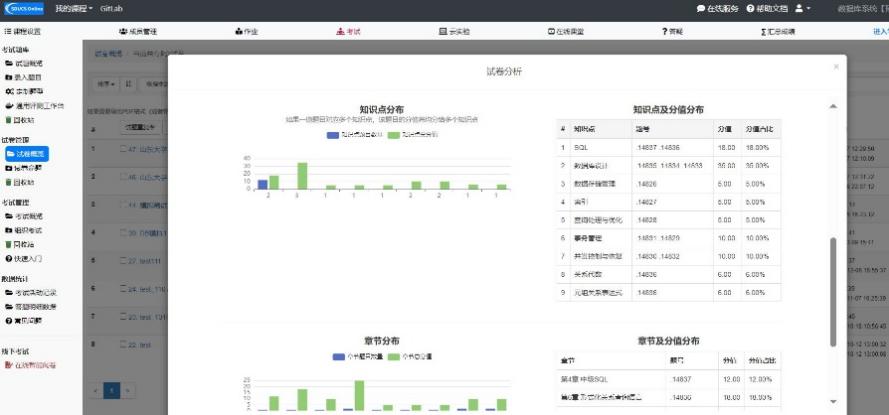The width and height of the screenshot is (889, 415).
Task: Close the 试卷分析 dialog with the X
Action: tap(836, 67)
